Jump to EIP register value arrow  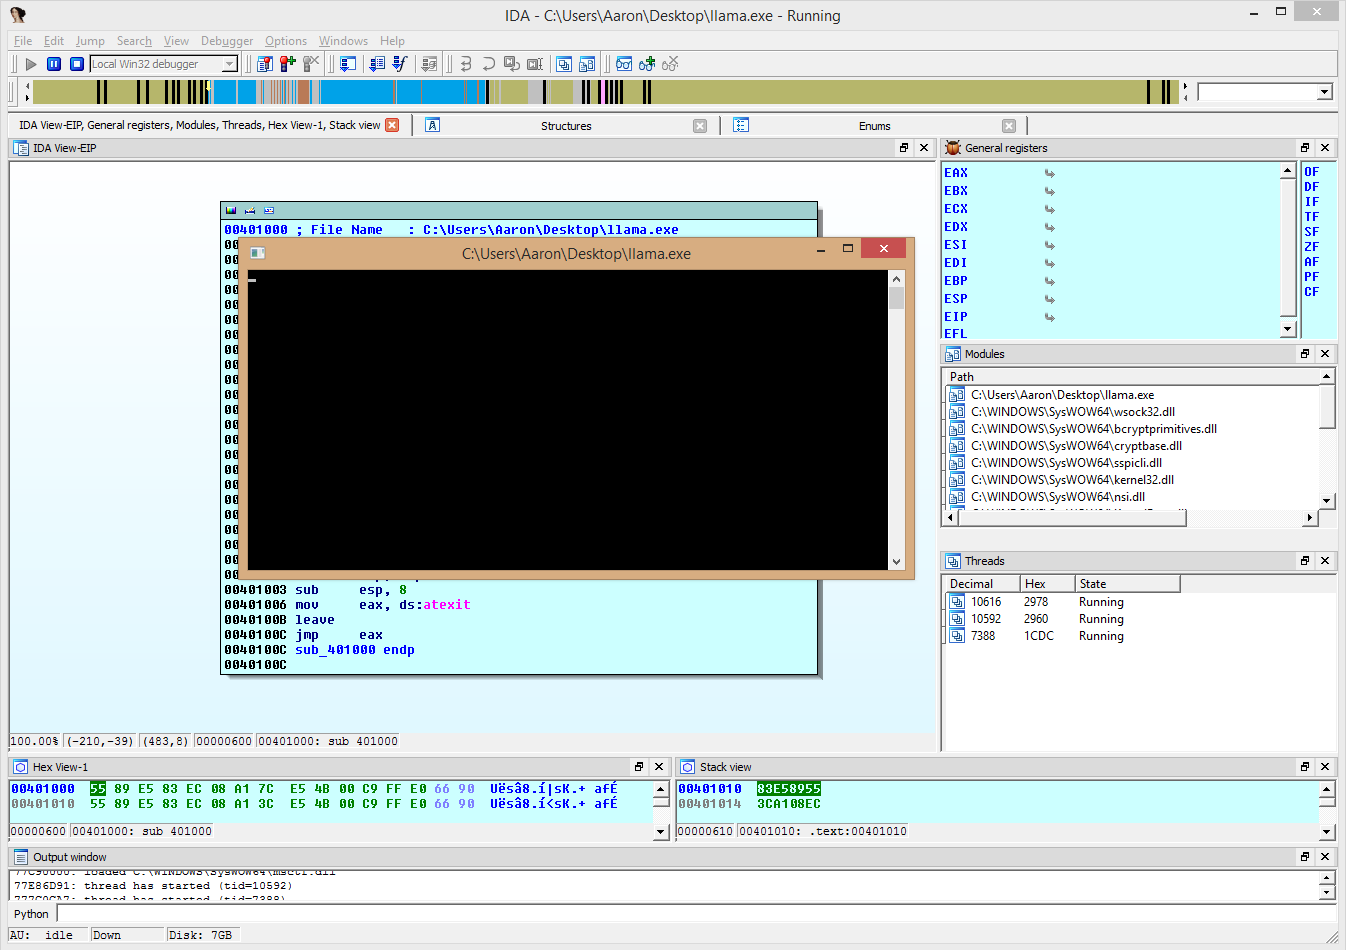point(1050,317)
